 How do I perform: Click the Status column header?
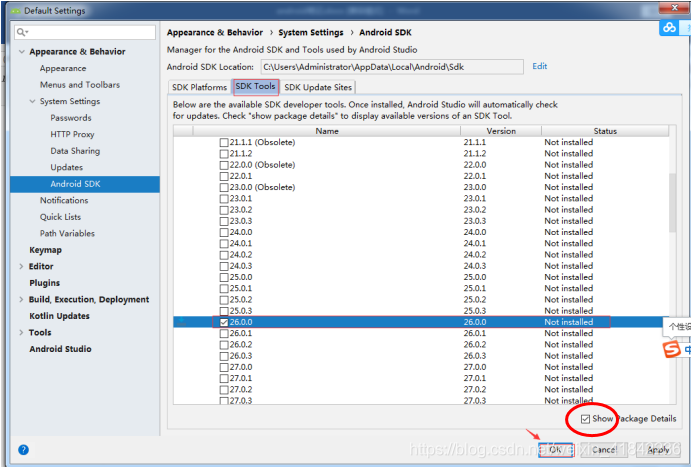[605, 131]
